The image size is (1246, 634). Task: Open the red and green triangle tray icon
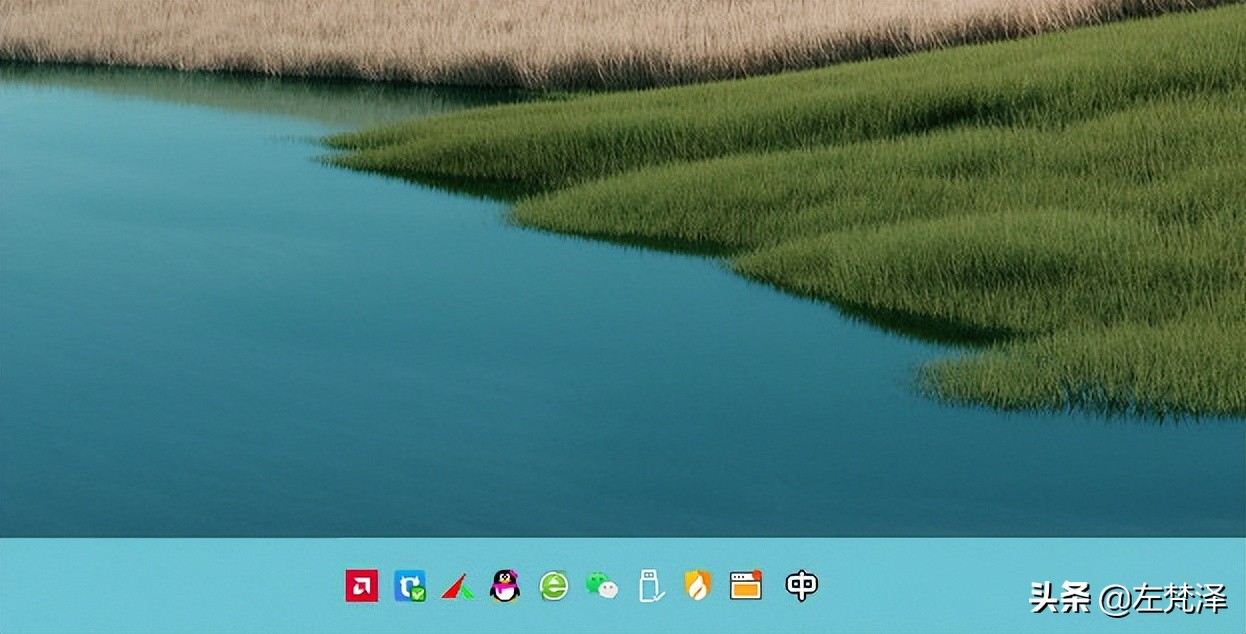pos(457,586)
